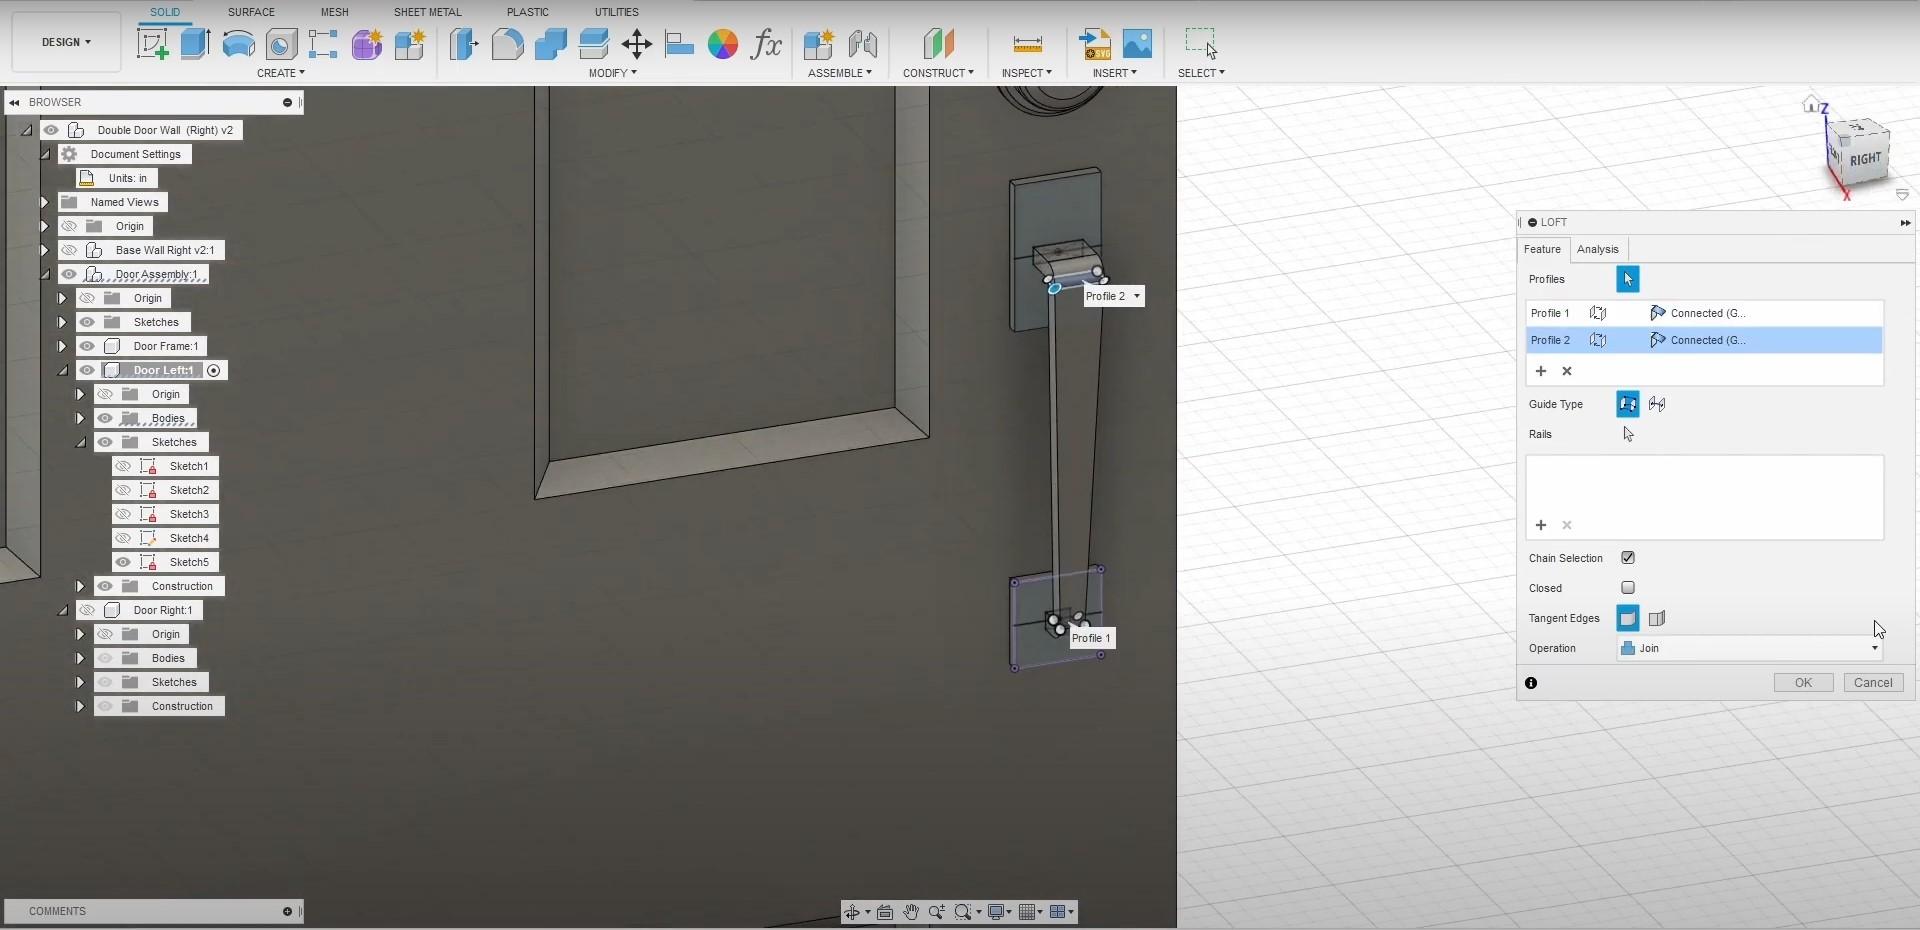Open the Analysis tab in Loft dialog
Image resolution: width=1920 pixels, height=930 pixels.
[1597, 249]
